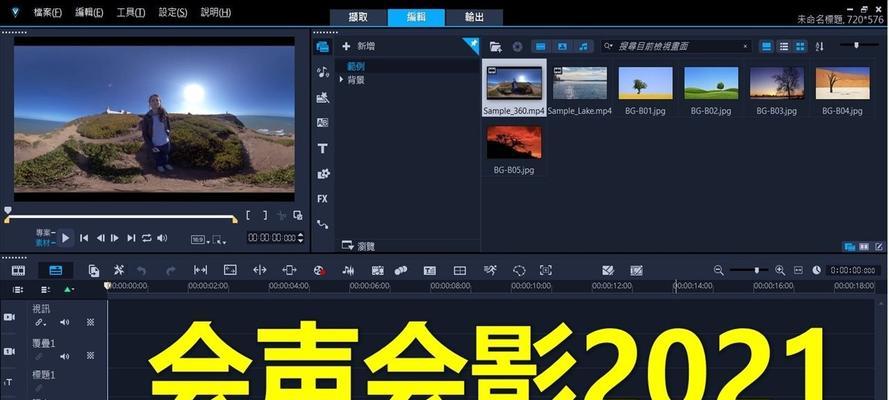Toggle ripple editing on 視訊 track

point(39,322)
